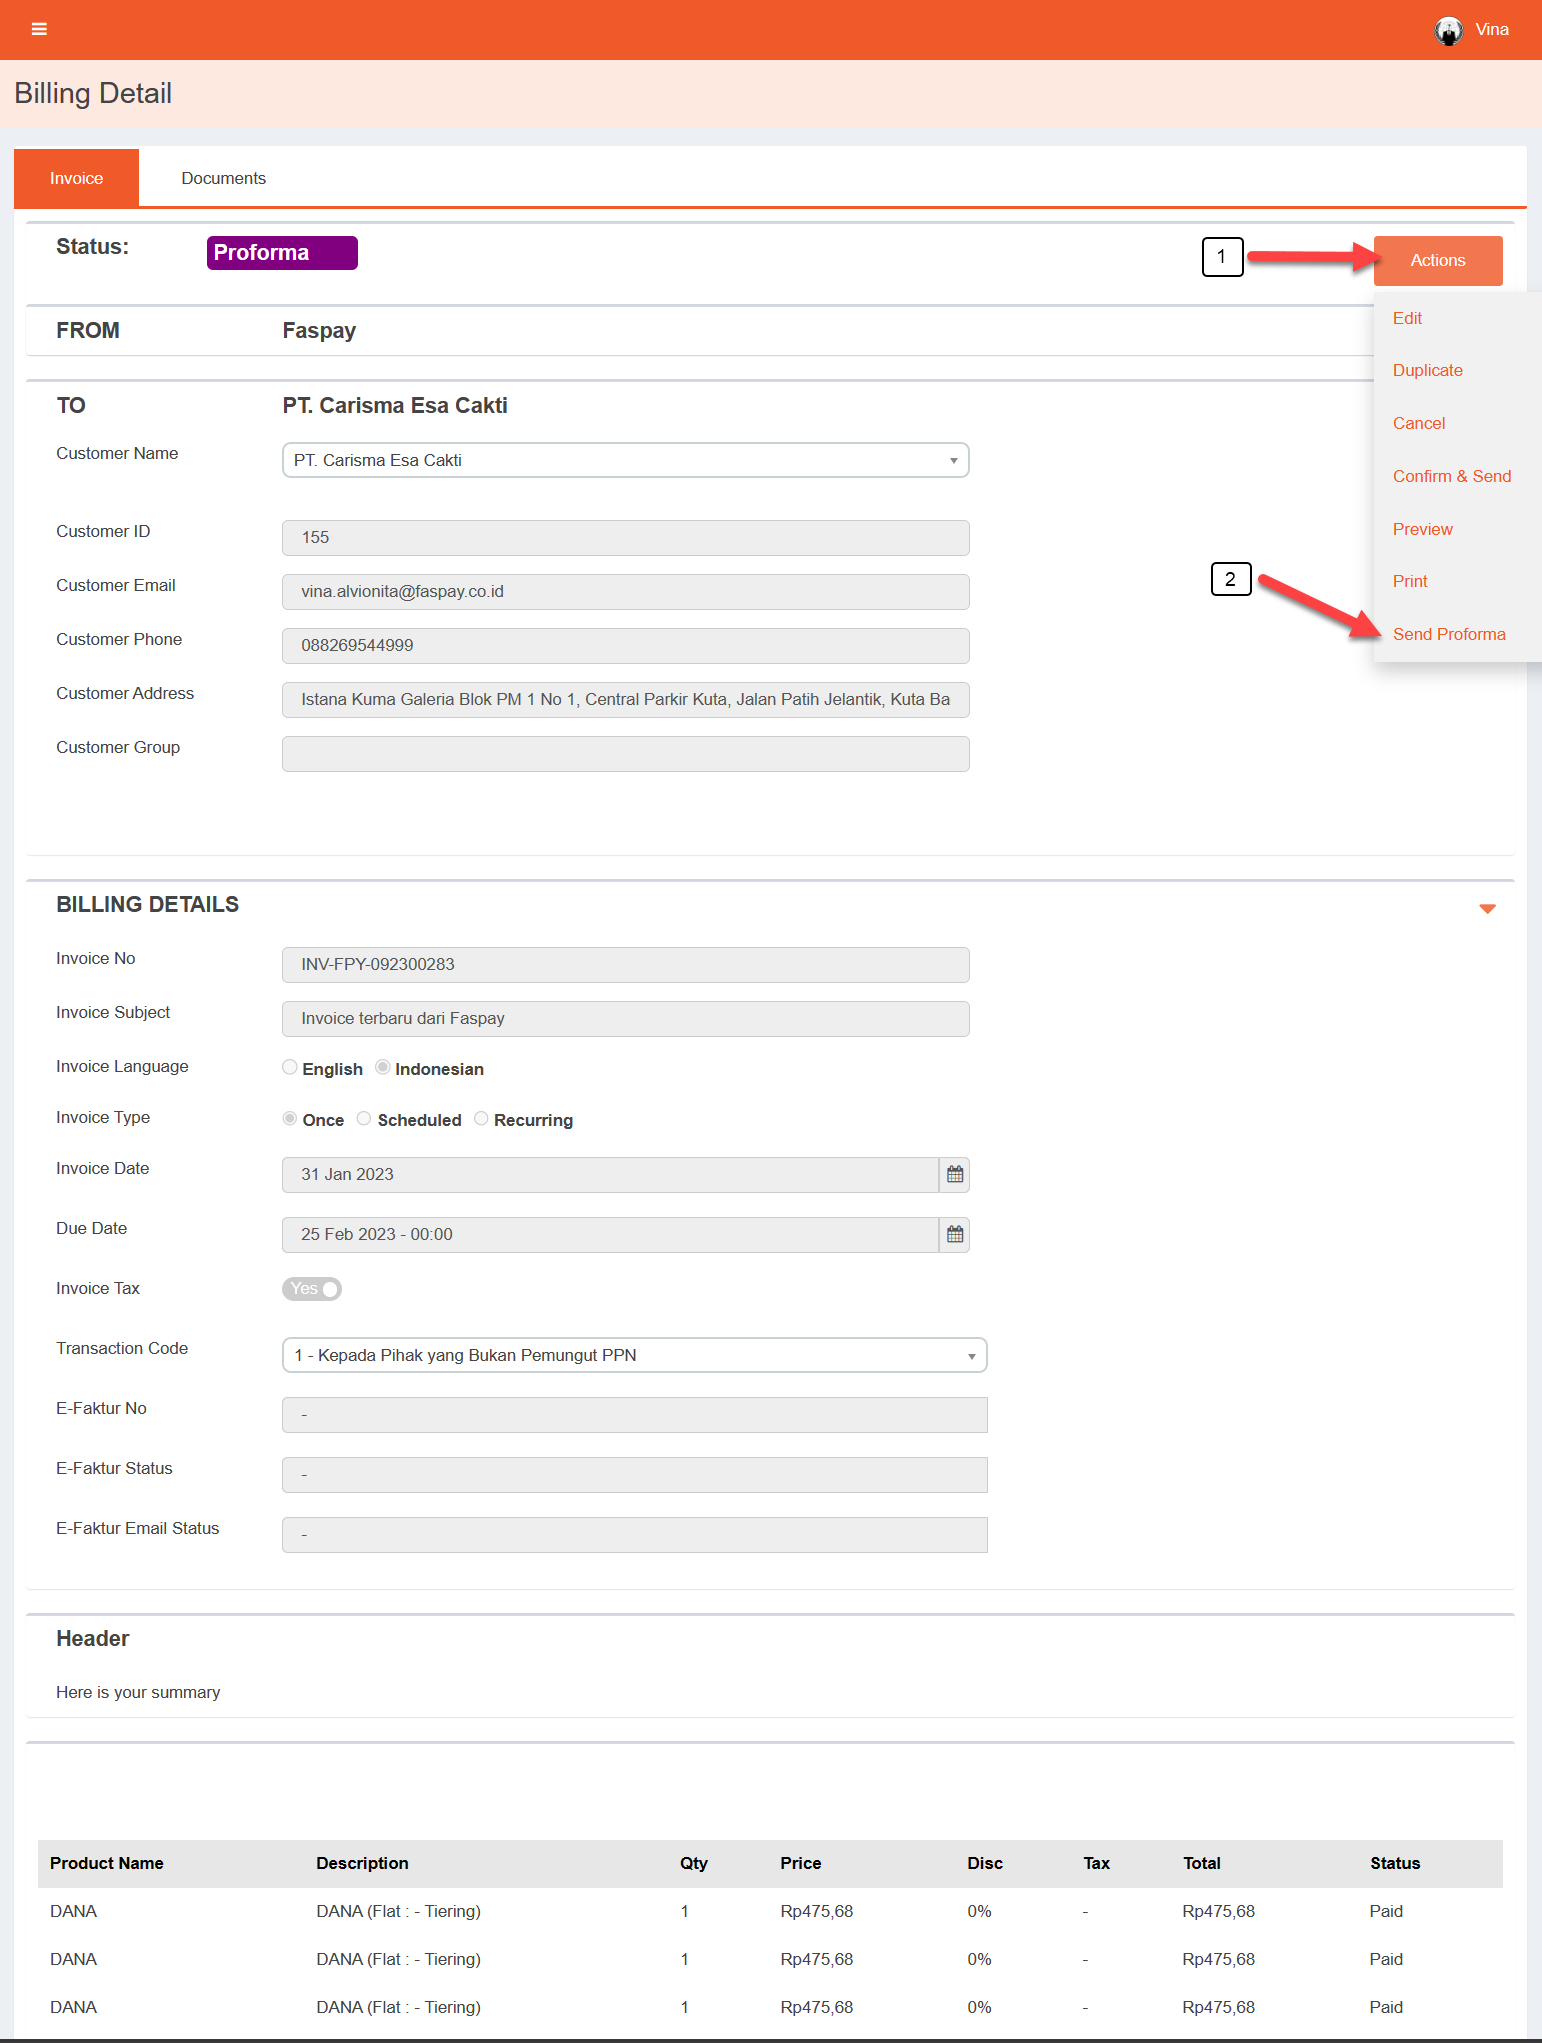Select Indonesian invoice language
The height and width of the screenshot is (2043, 1542).
[x=383, y=1068]
